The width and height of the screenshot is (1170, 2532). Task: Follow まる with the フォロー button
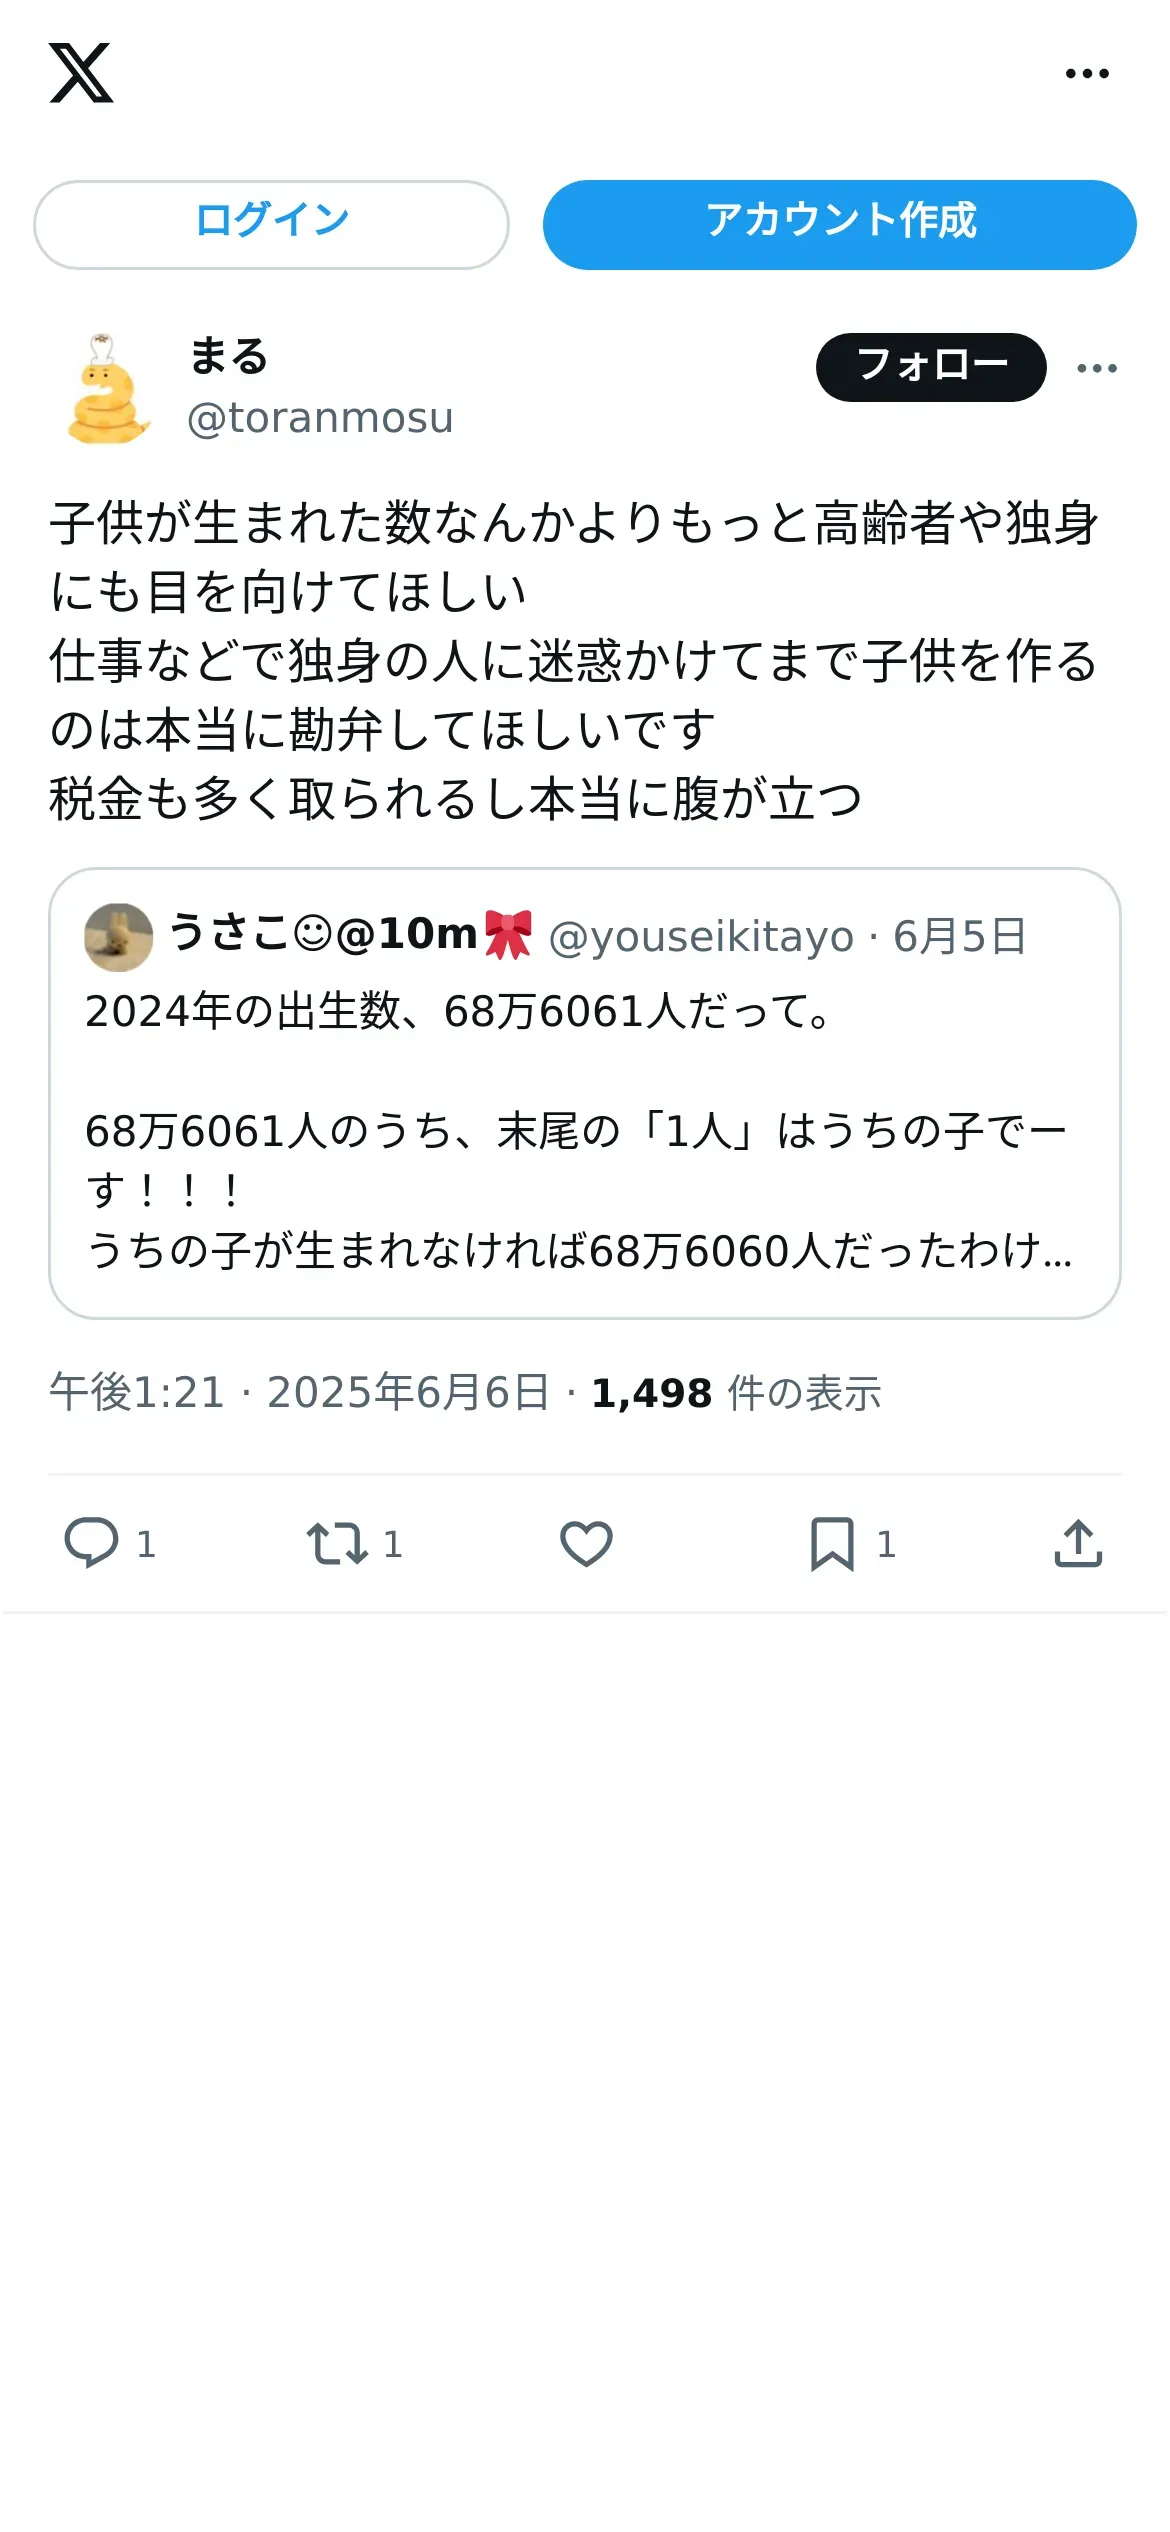[931, 367]
